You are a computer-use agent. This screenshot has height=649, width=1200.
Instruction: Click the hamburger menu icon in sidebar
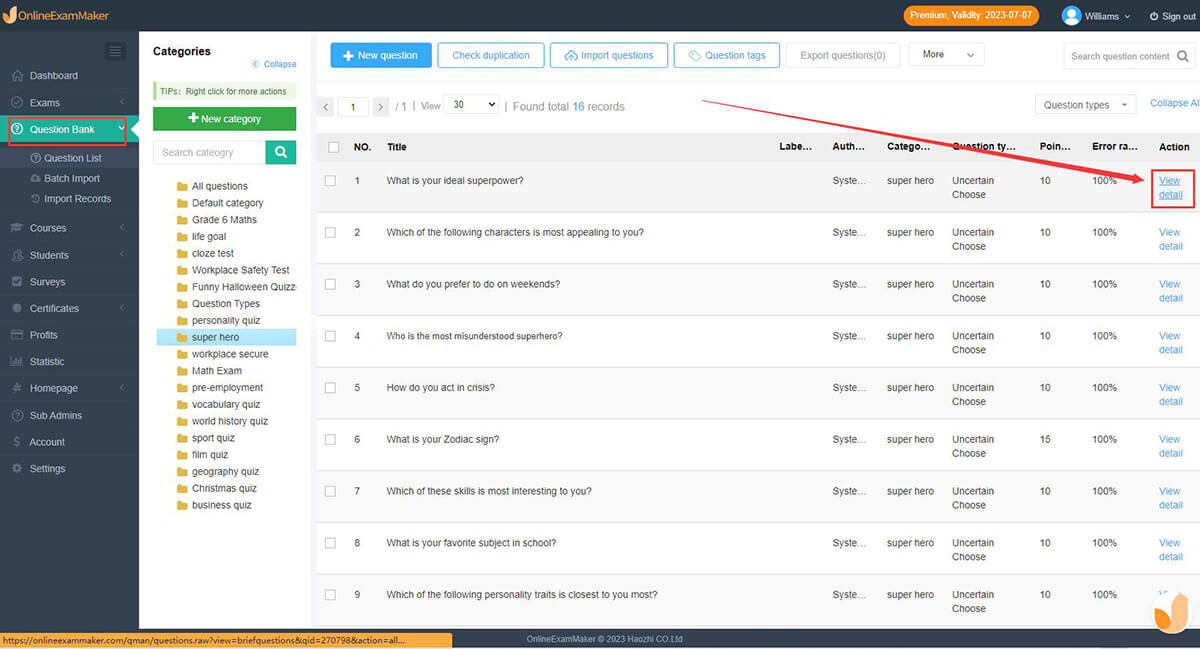115,51
